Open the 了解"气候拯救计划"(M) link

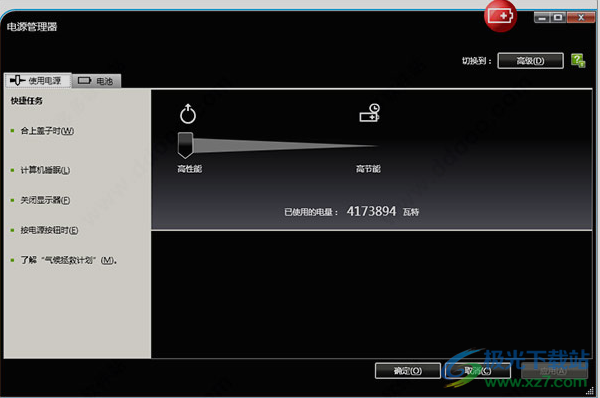point(68,260)
